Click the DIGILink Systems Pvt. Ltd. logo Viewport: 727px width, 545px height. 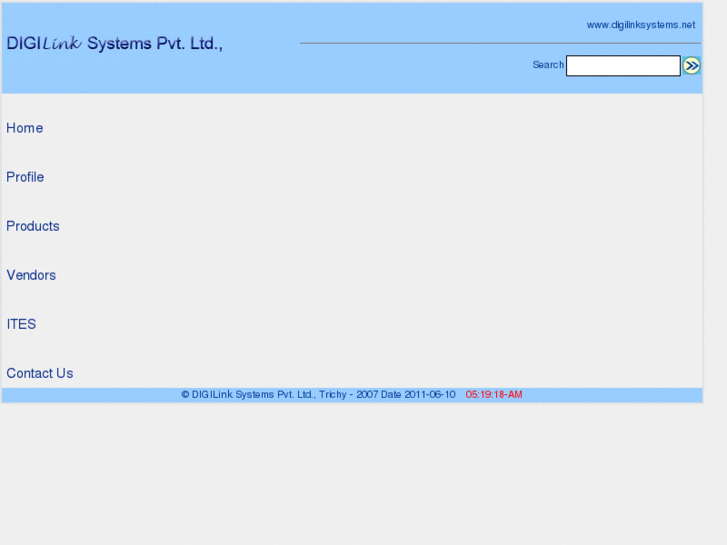coord(115,43)
